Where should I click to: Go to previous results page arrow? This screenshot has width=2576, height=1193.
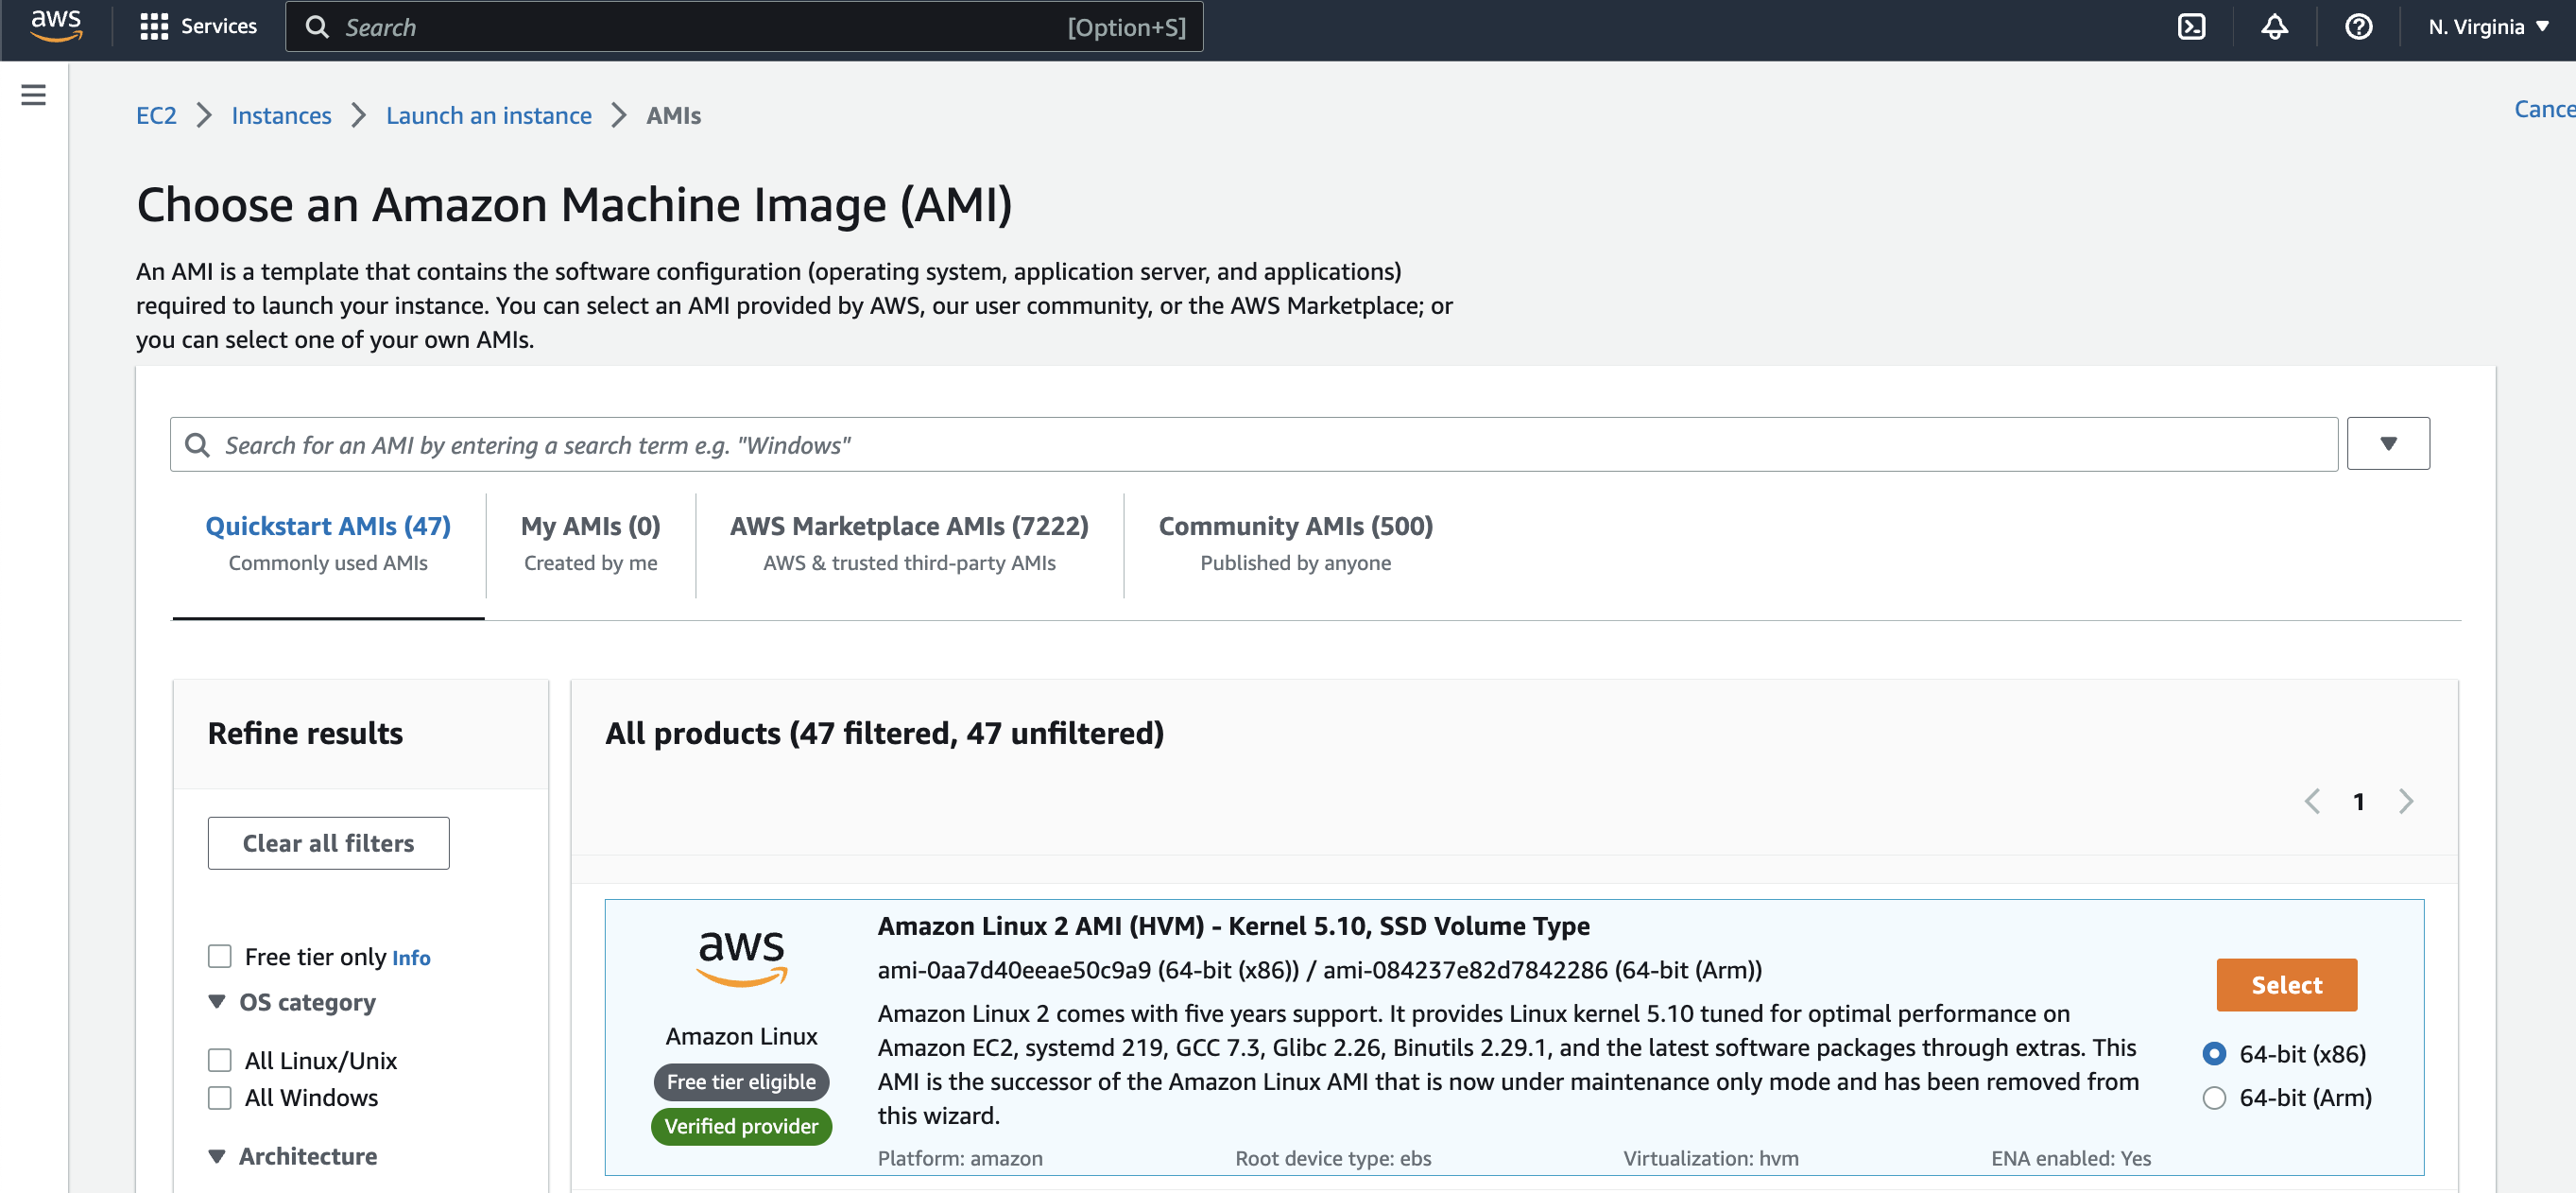(x=2312, y=801)
